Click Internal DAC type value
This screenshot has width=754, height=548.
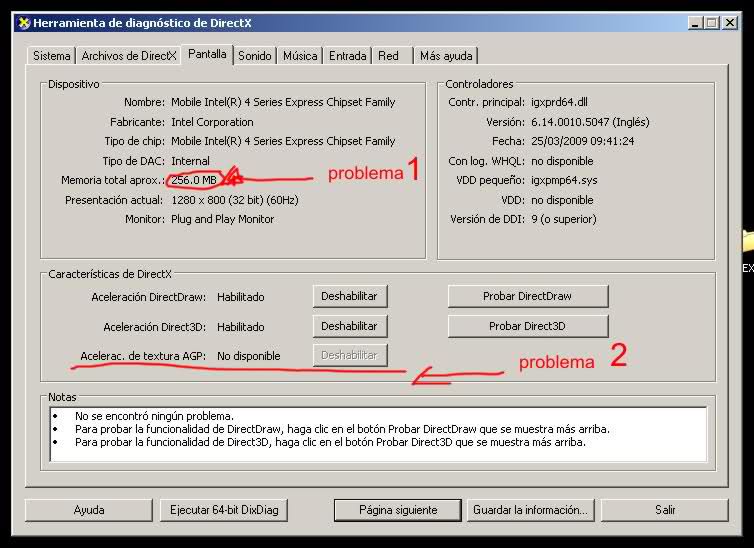click(x=190, y=161)
